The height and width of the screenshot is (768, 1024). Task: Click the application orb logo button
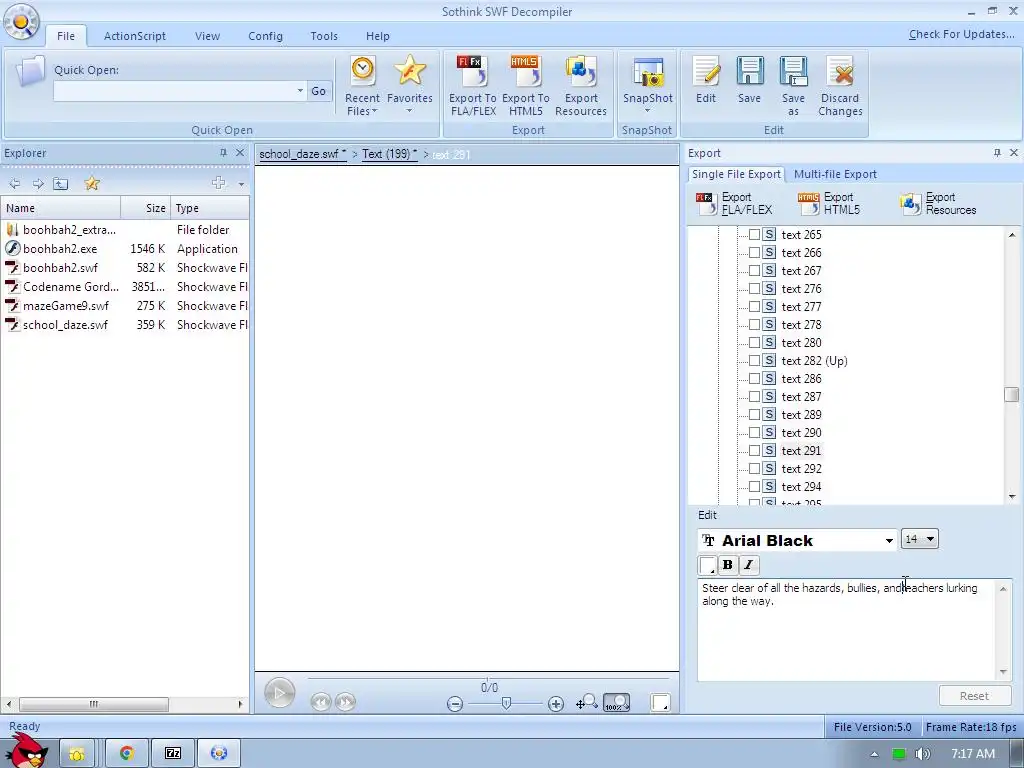21,24
